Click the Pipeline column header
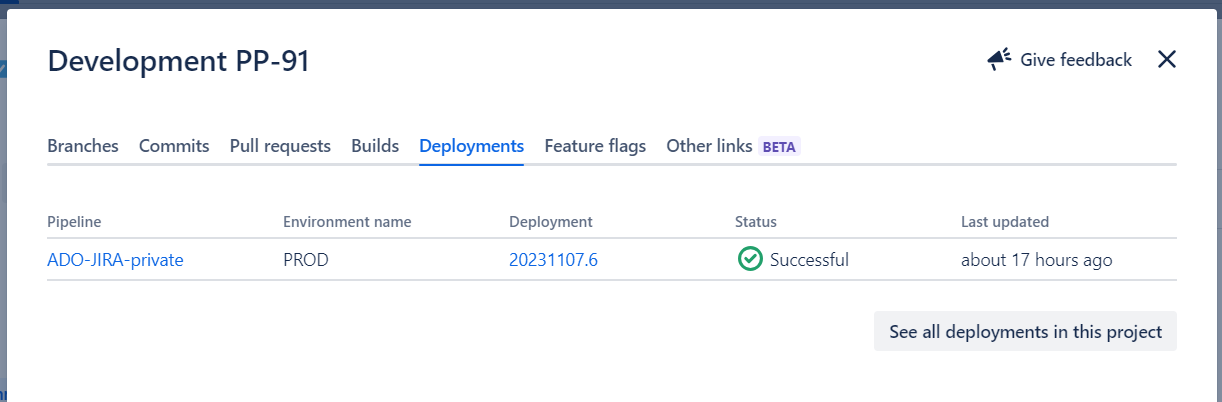The height and width of the screenshot is (402, 1222). (x=74, y=222)
